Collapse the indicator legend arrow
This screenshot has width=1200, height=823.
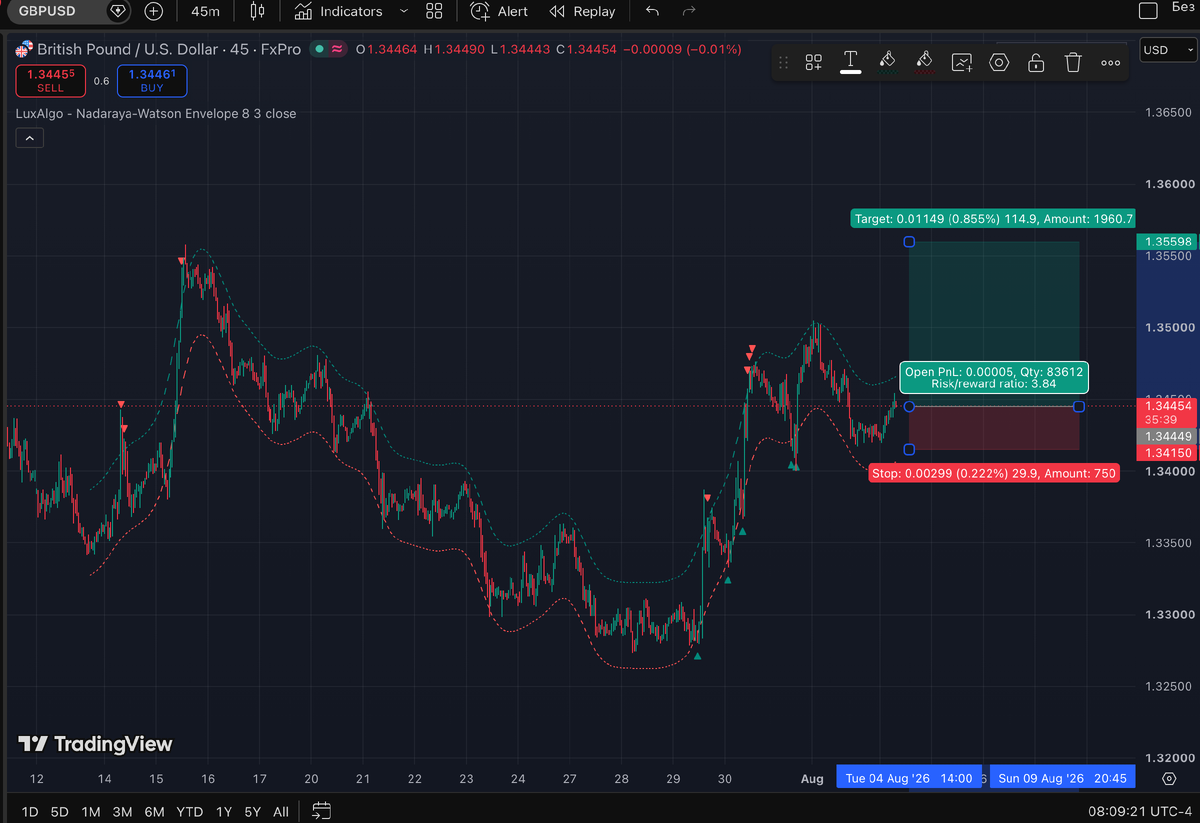click(x=29, y=138)
